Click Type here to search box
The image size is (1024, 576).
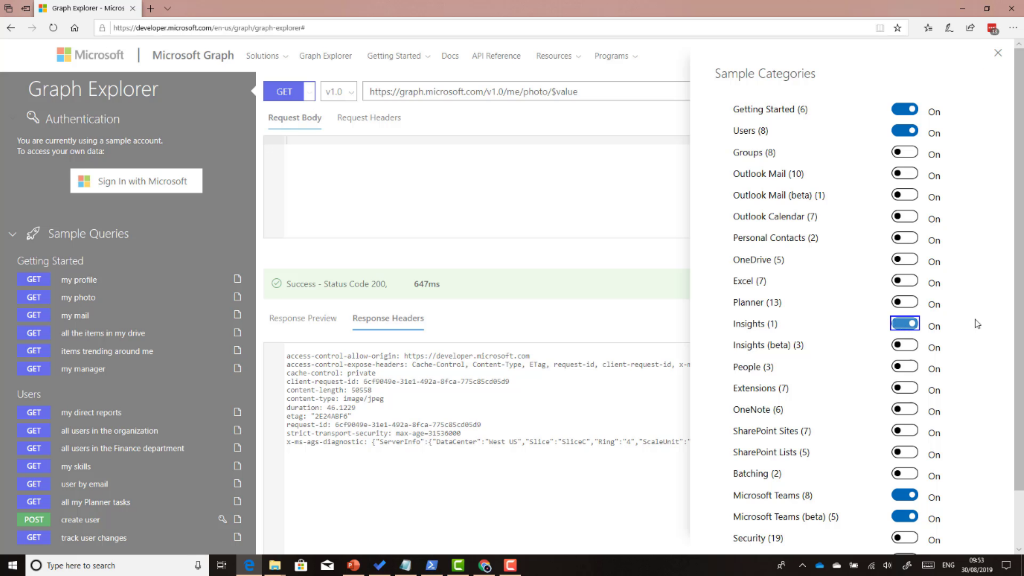coord(118,565)
